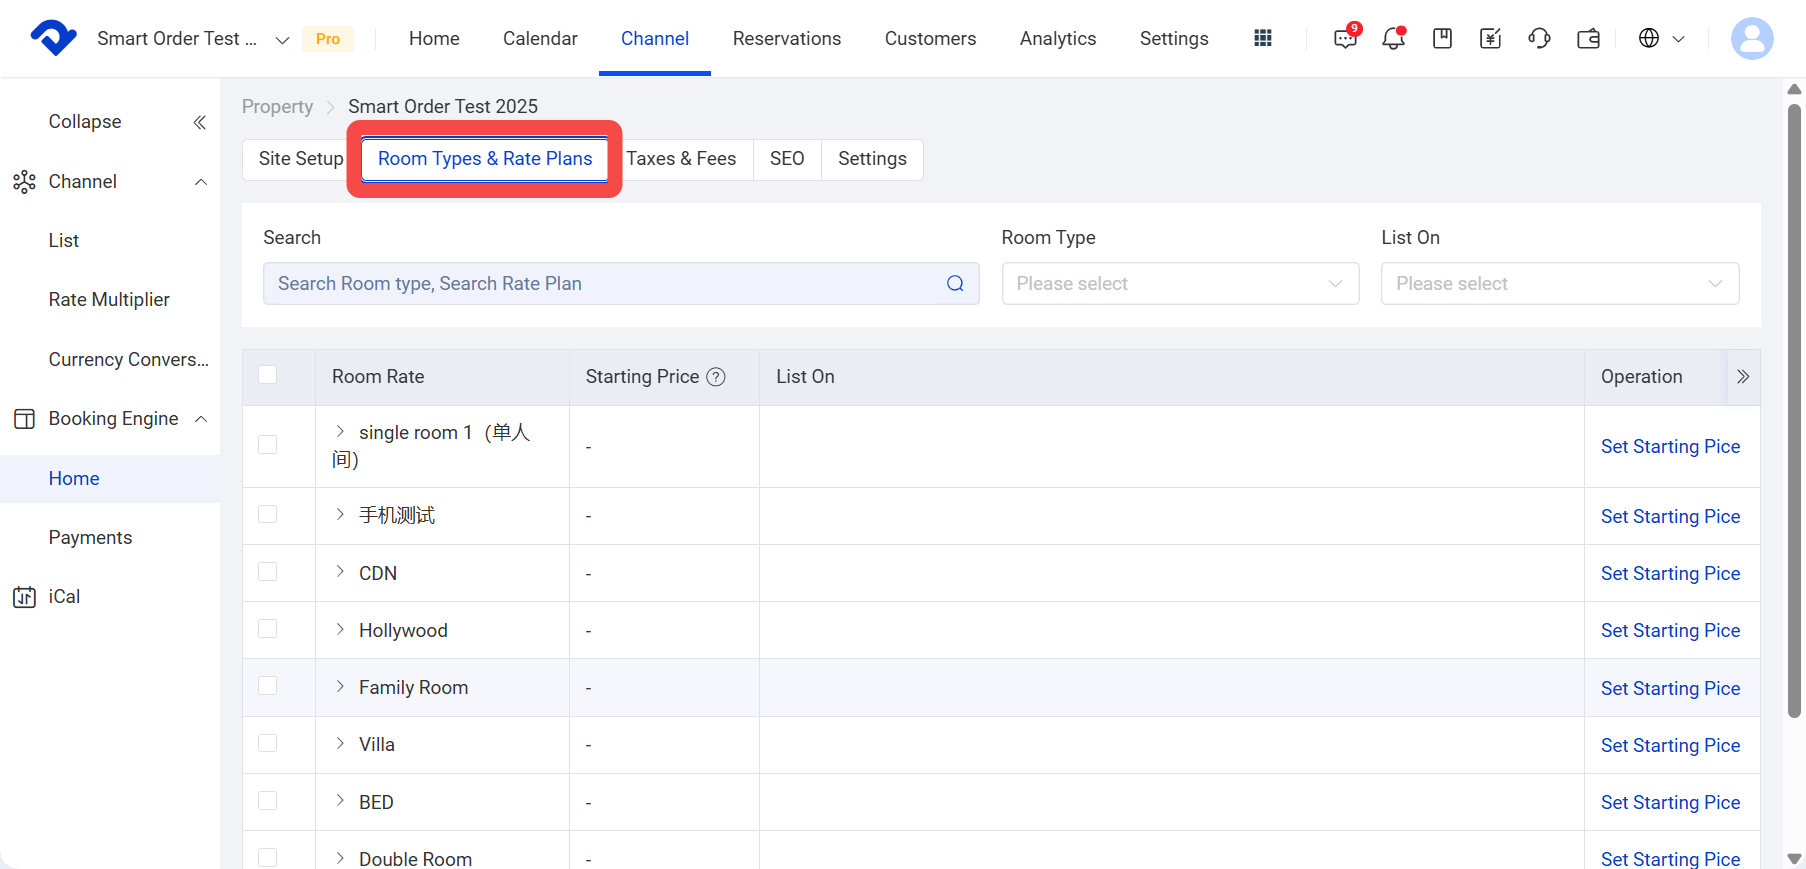Screen dimensions: 1806x869
Task: Click the iCal calendar icon
Action: point(24,597)
